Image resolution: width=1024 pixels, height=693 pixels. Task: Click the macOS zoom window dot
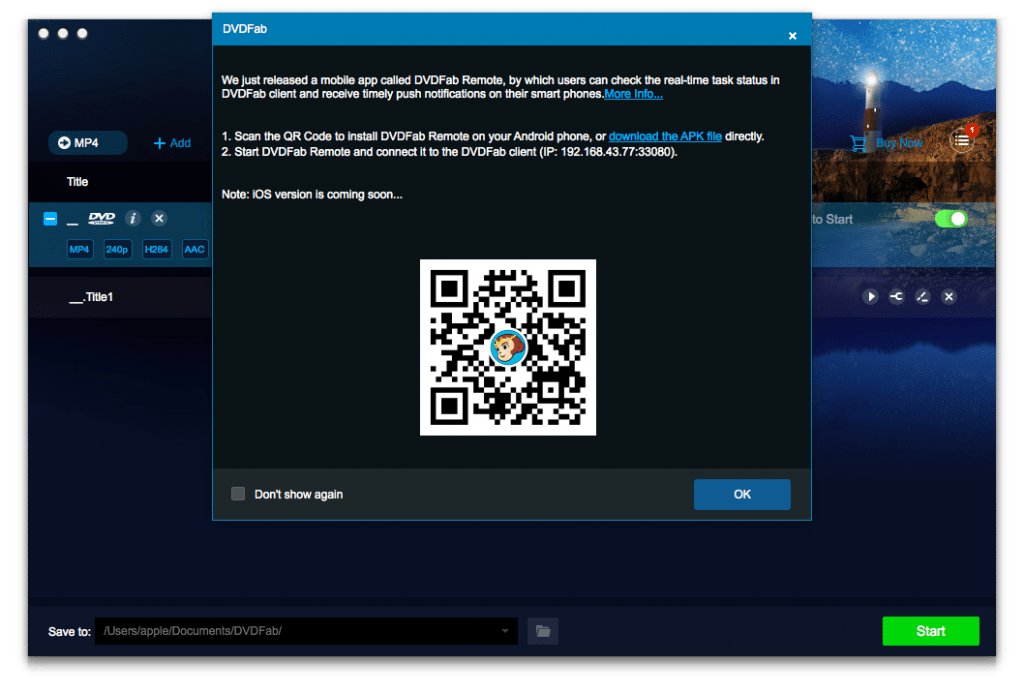tap(82, 33)
